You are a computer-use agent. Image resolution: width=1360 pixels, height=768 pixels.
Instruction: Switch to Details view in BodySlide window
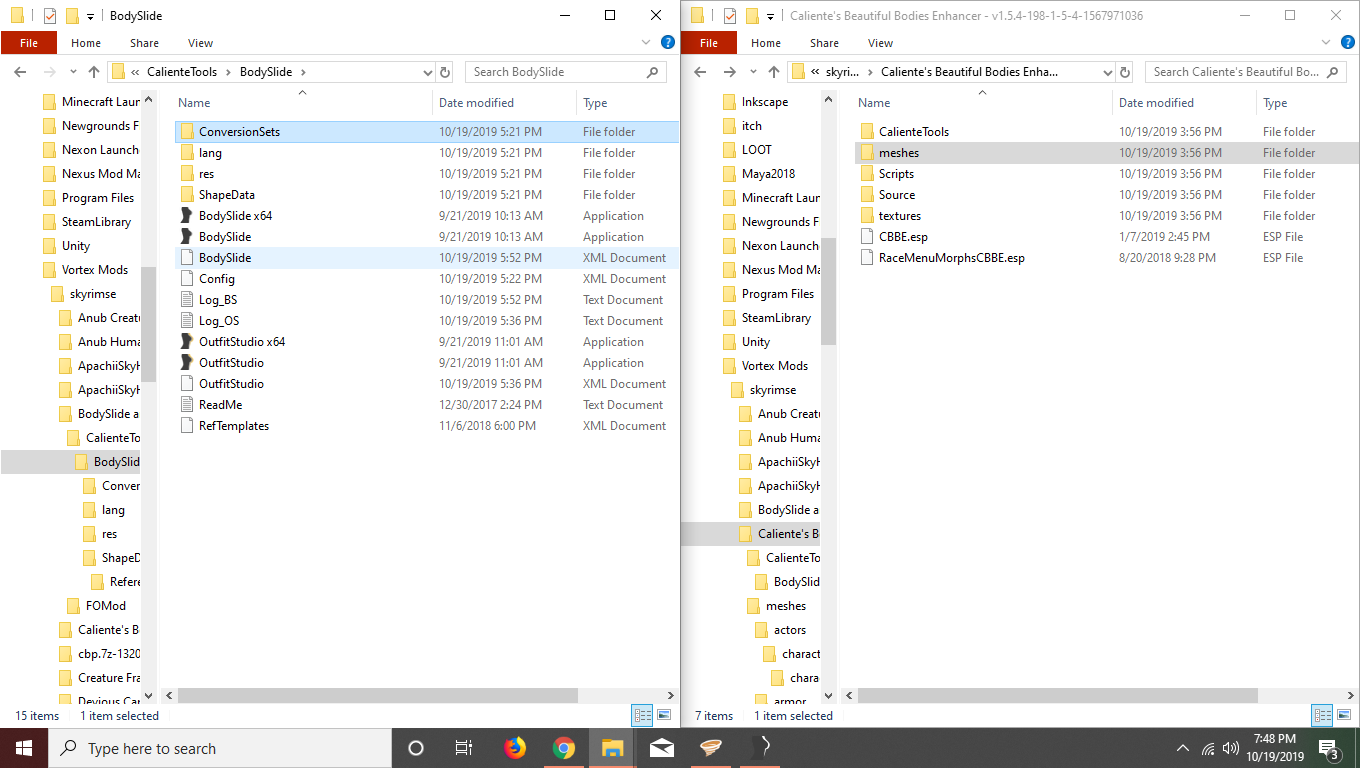[x=642, y=715]
